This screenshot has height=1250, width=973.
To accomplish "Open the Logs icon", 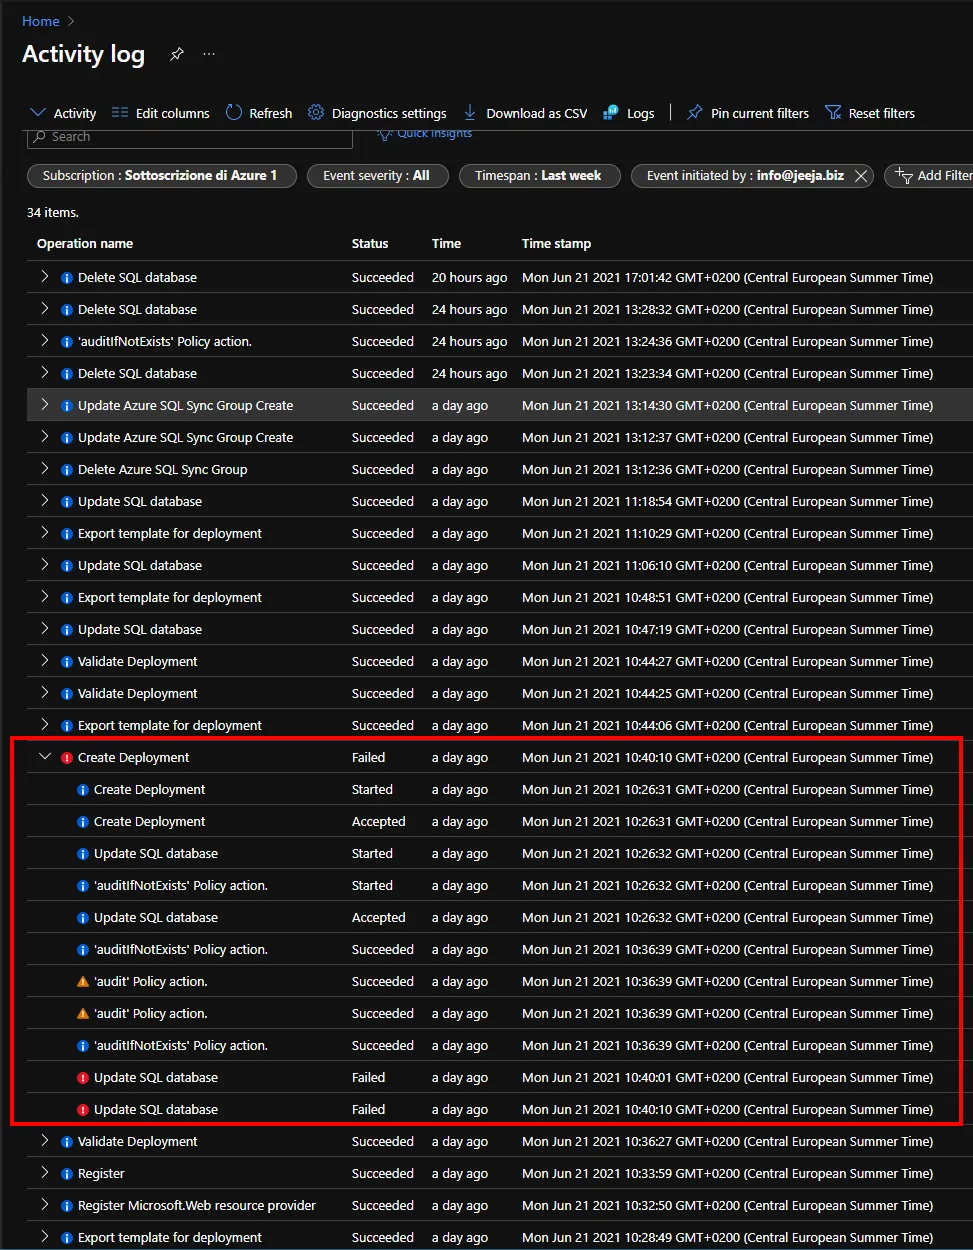I will point(611,113).
